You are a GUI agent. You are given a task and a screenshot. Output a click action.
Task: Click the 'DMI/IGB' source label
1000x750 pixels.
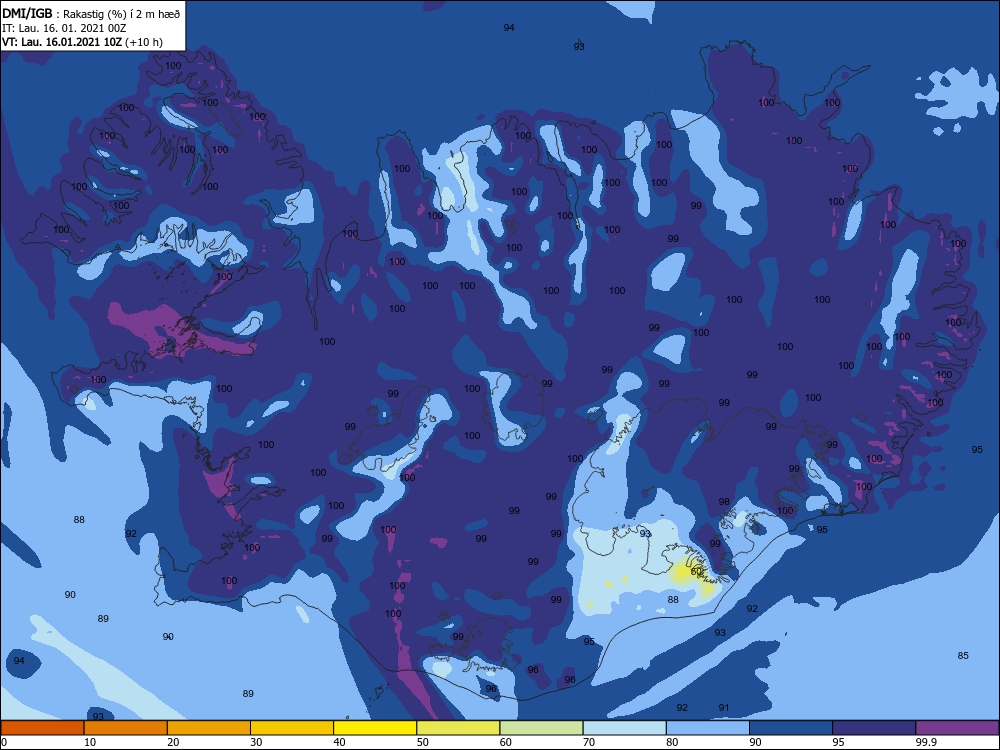pyautogui.click(x=27, y=14)
